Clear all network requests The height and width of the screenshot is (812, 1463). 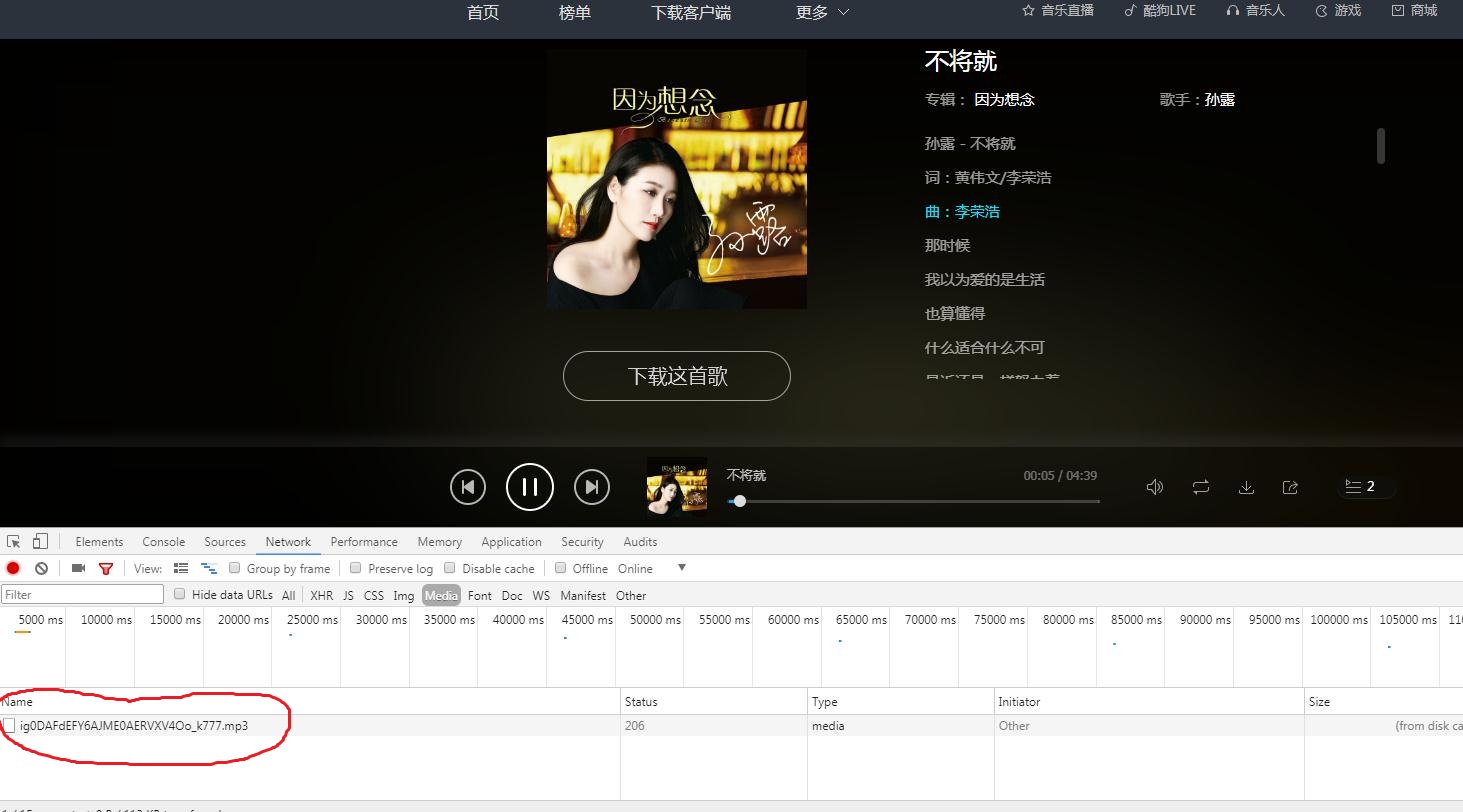pyautogui.click(x=41, y=568)
